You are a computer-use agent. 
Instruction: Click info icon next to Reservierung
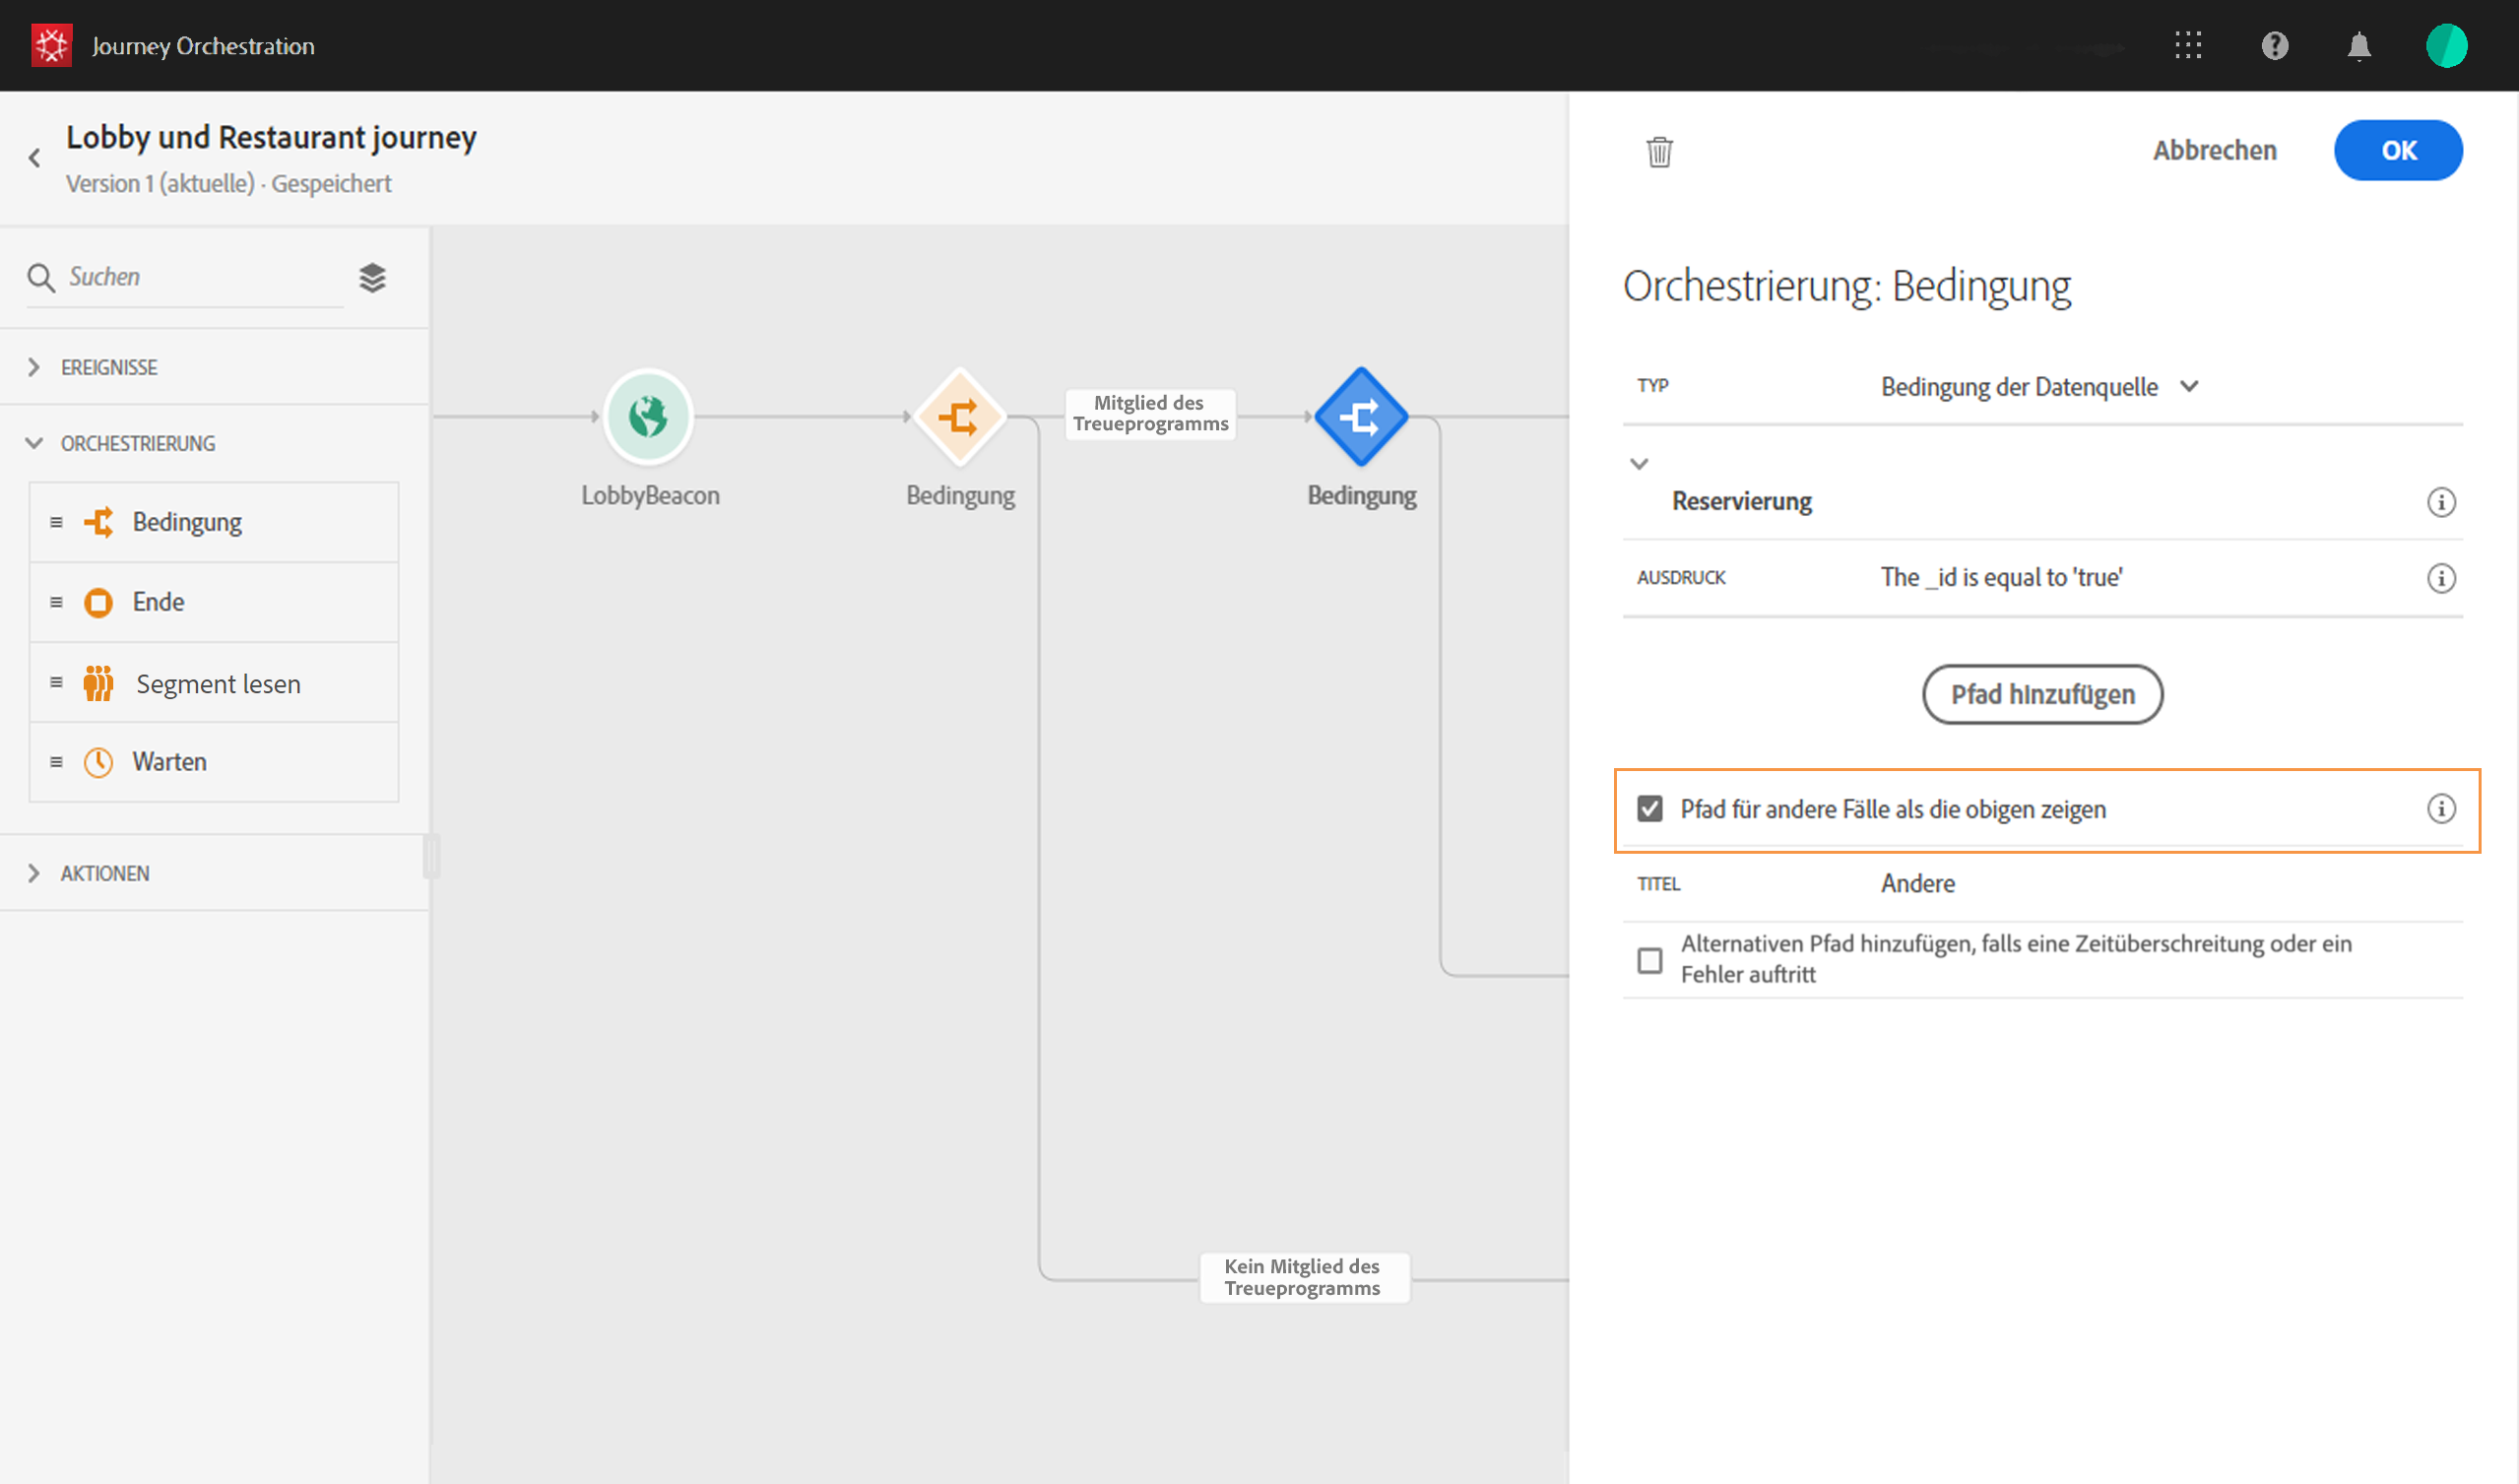[x=2440, y=502]
